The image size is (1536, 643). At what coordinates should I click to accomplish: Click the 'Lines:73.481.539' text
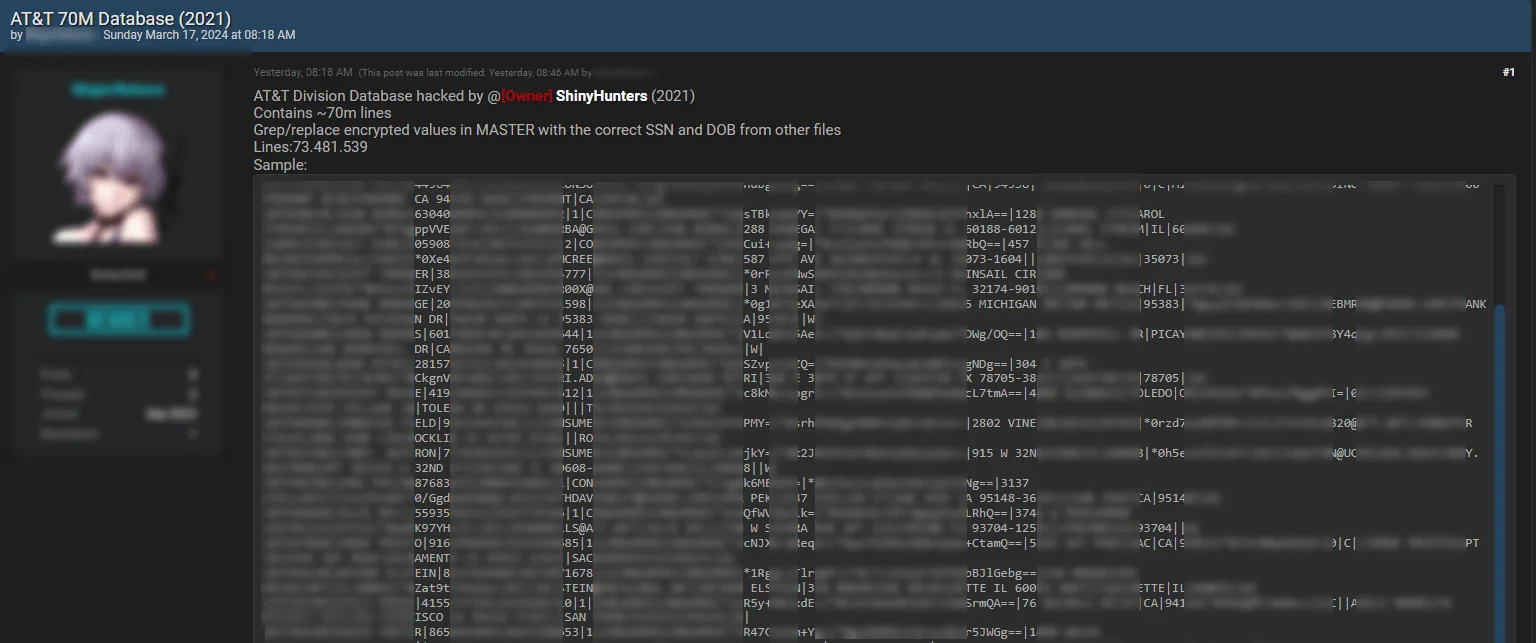pyautogui.click(x=311, y=147)
